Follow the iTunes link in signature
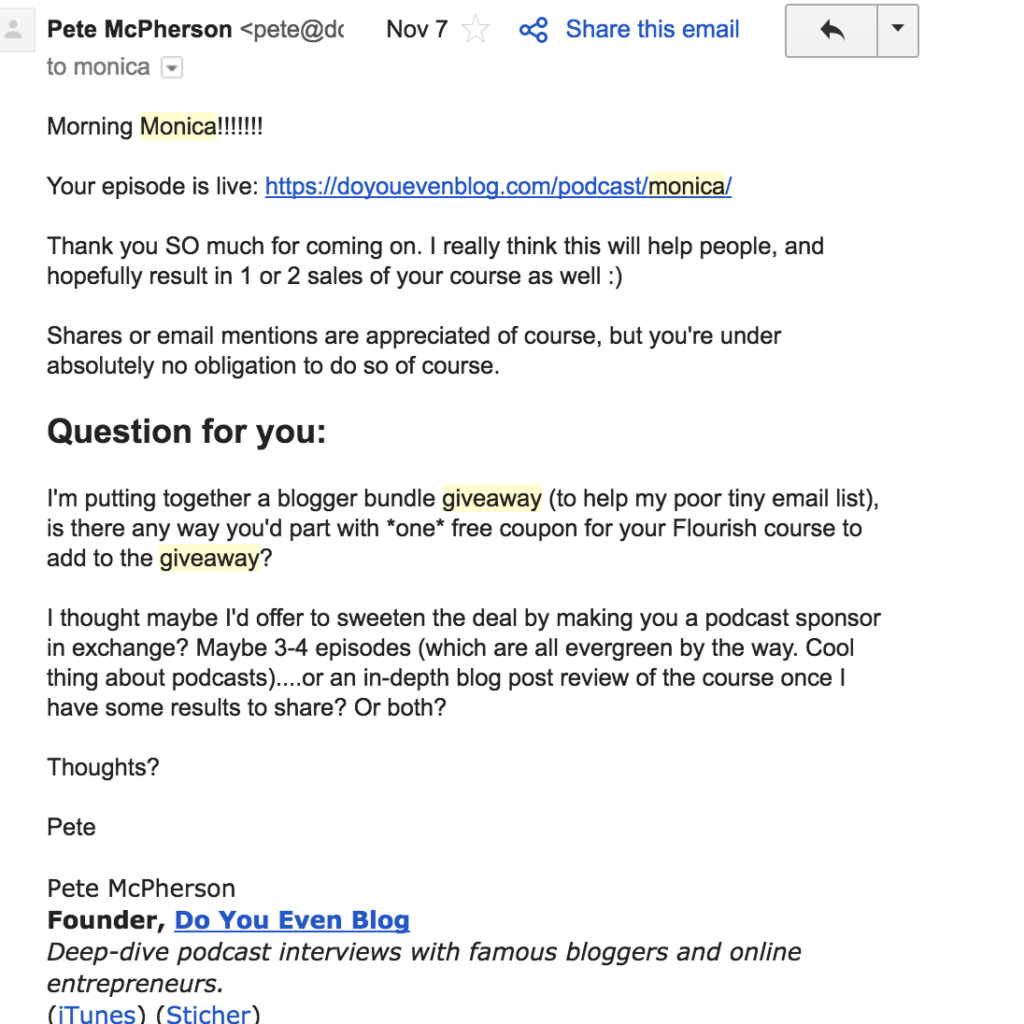This screenshot has width=1024, height=1024. [97, 1013]
